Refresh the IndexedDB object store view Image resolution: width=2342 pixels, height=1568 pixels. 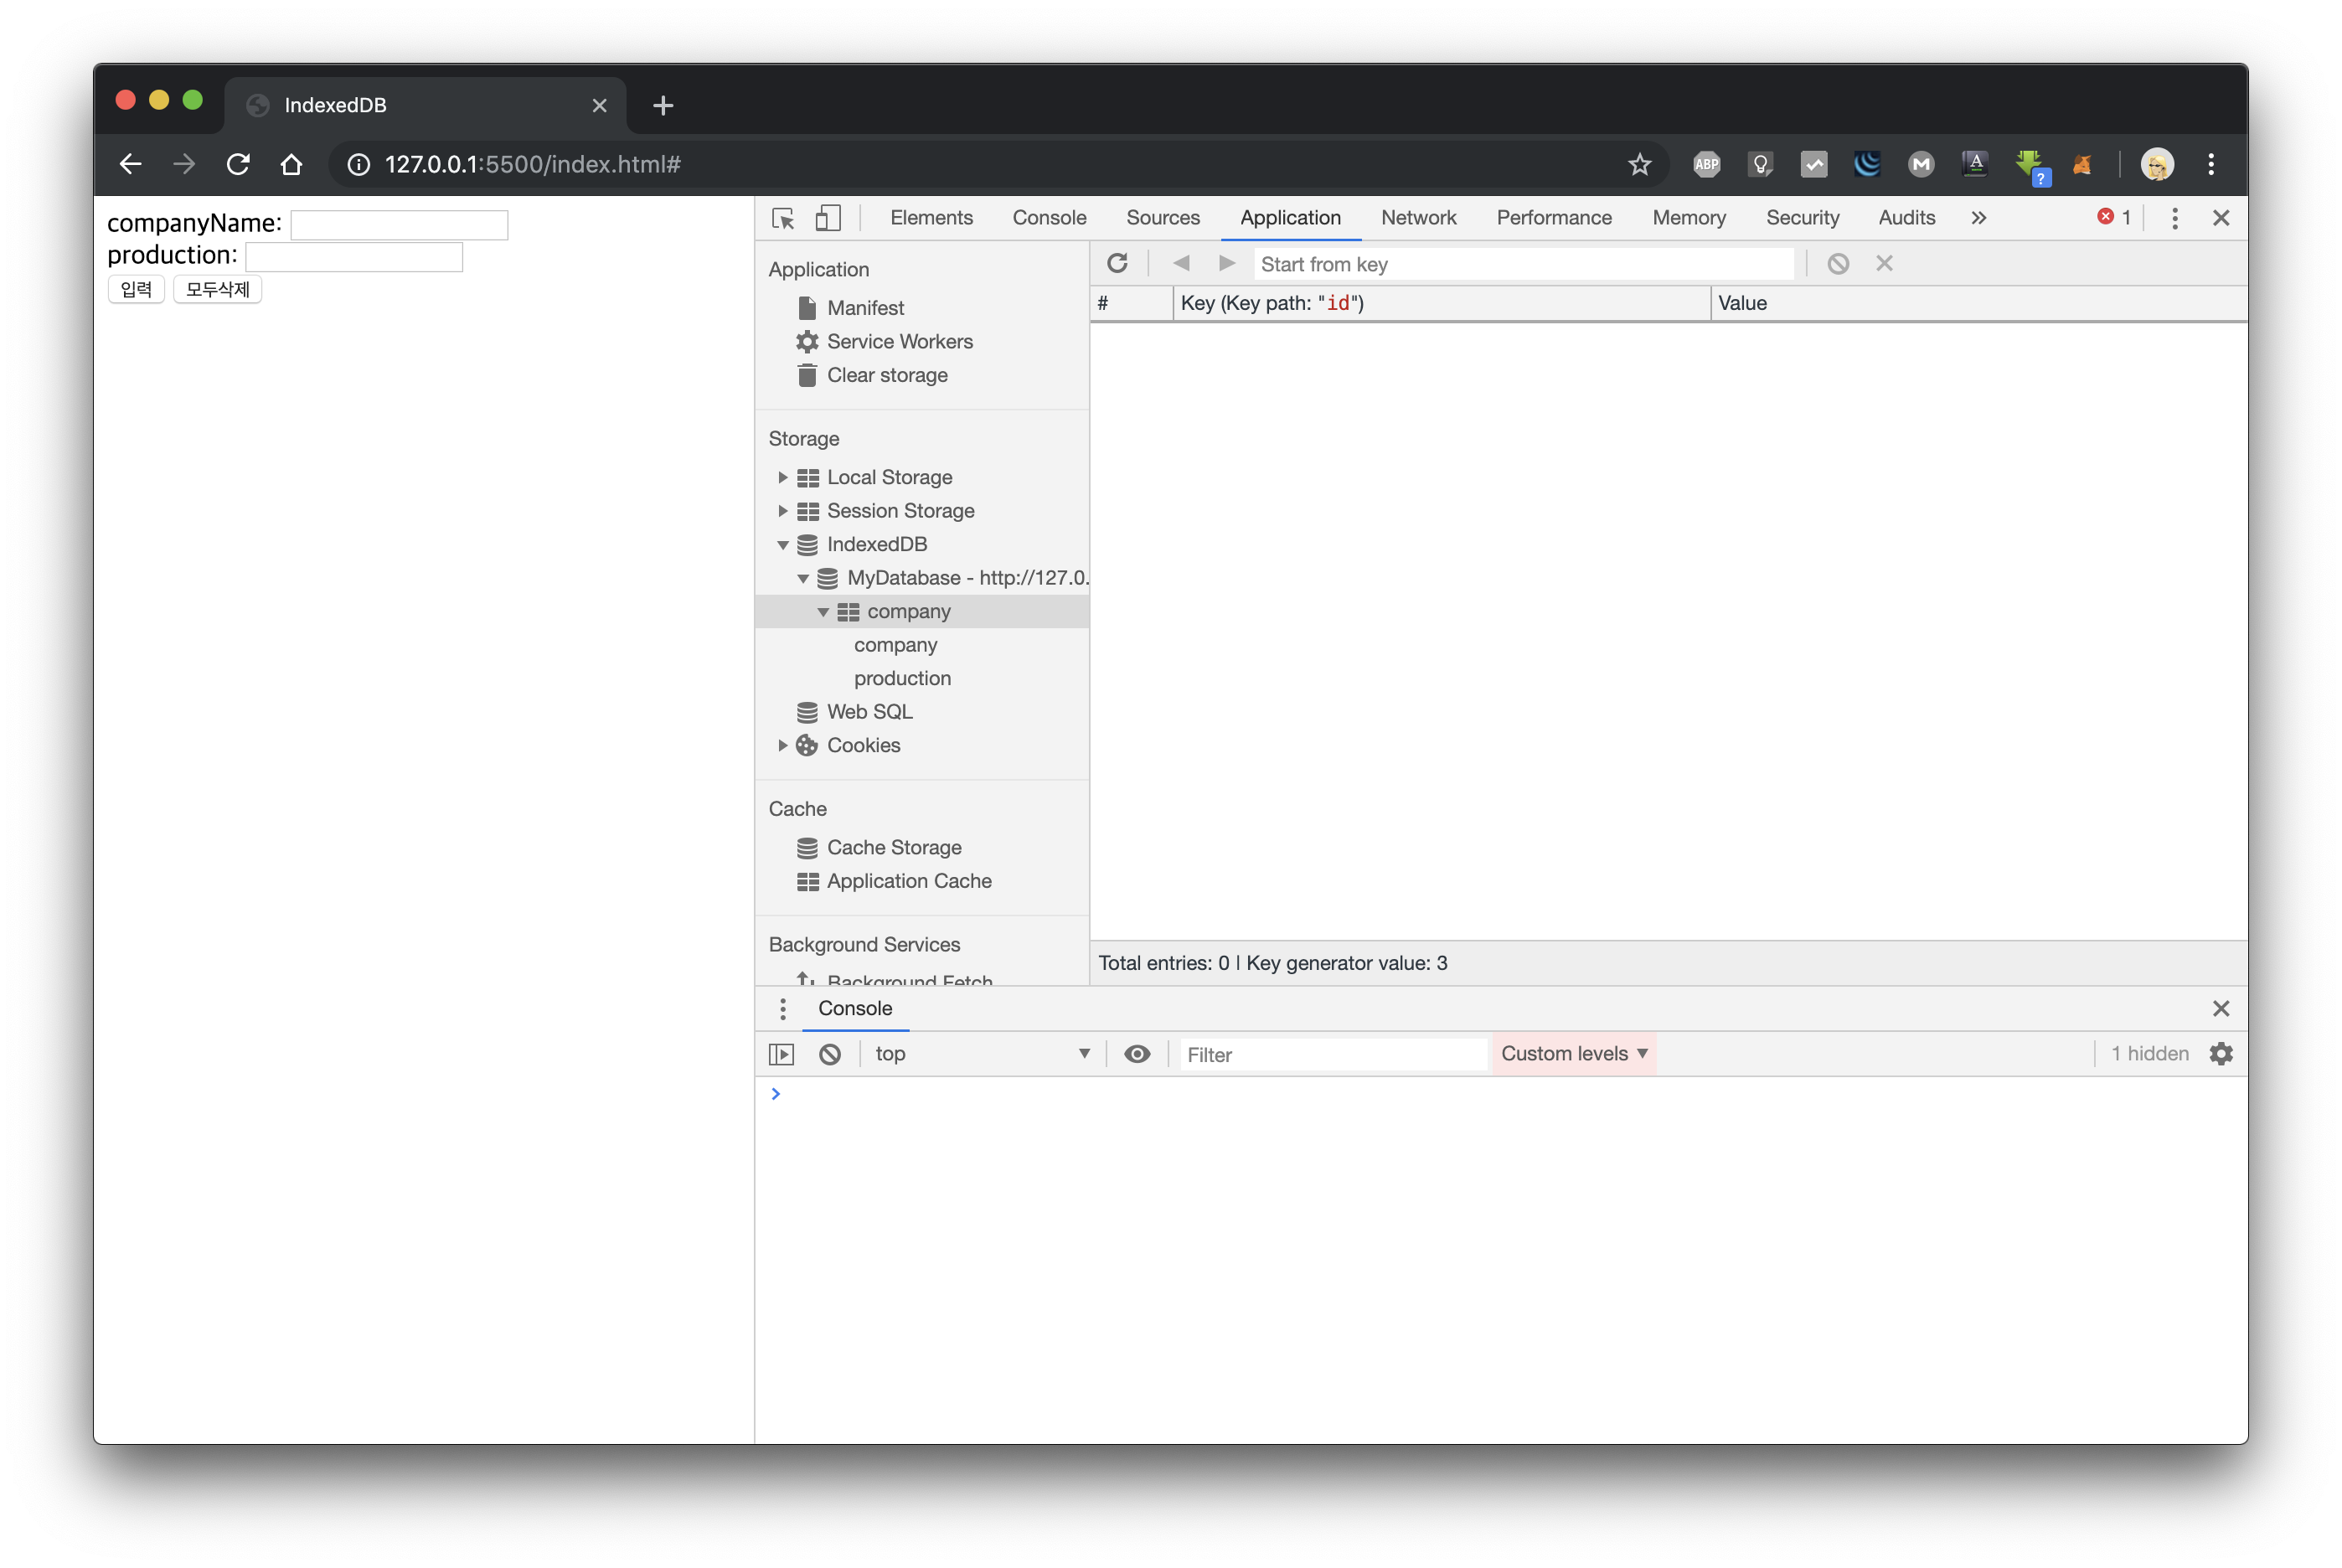coord(1117,263)
